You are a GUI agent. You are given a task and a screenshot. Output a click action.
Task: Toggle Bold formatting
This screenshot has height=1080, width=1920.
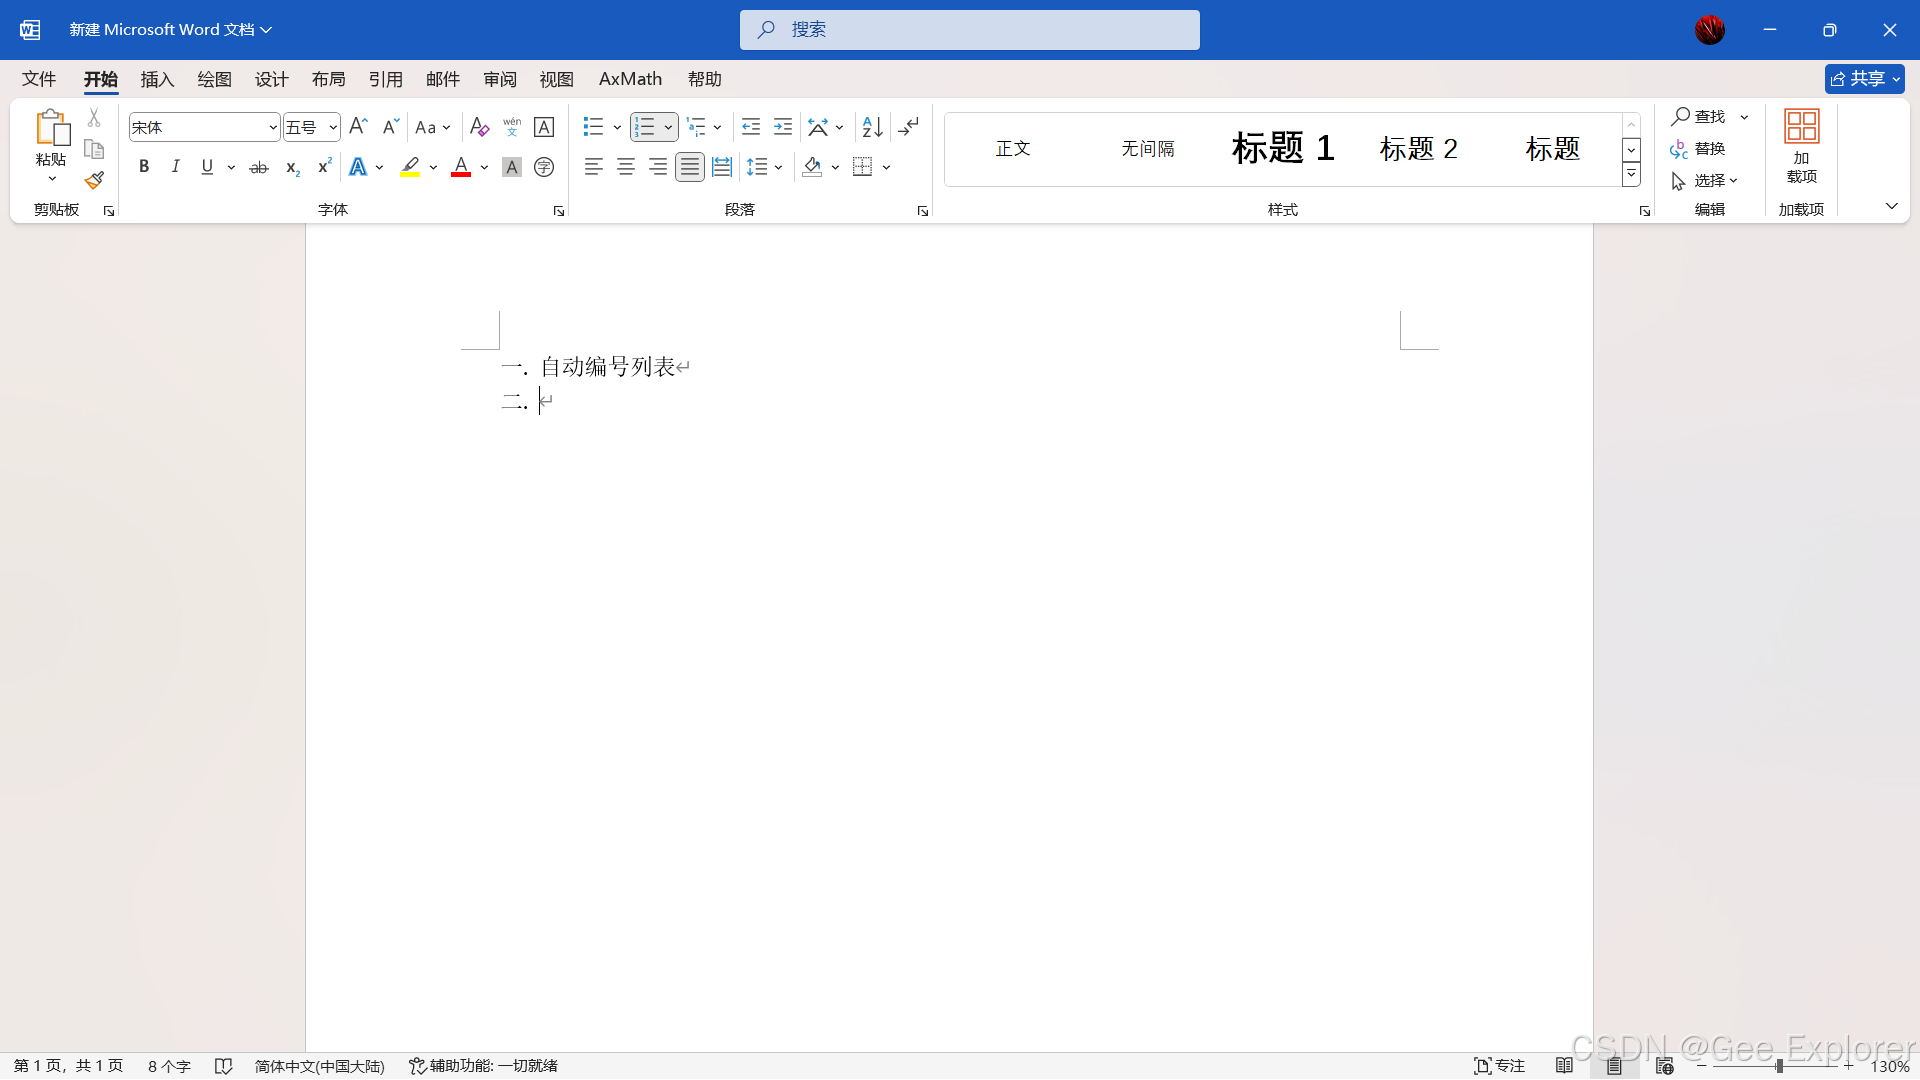pyautogui.click(x=144, y=167)
